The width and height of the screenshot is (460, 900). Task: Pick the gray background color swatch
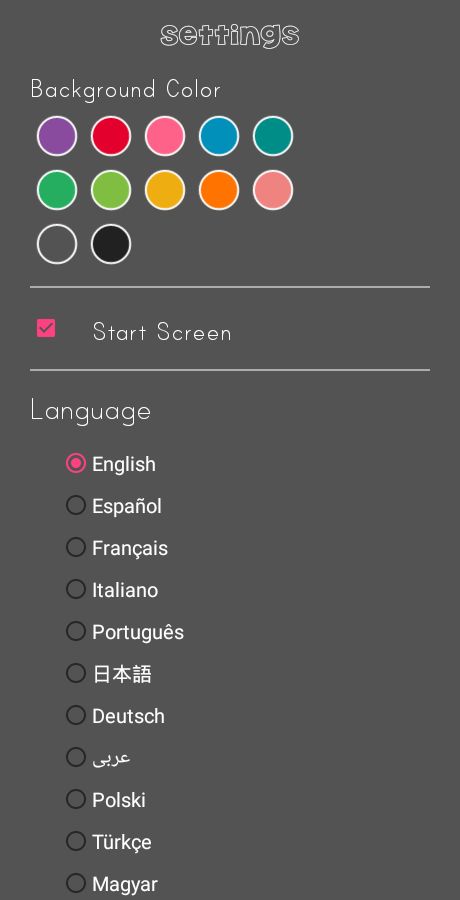(x=57, y=244)
